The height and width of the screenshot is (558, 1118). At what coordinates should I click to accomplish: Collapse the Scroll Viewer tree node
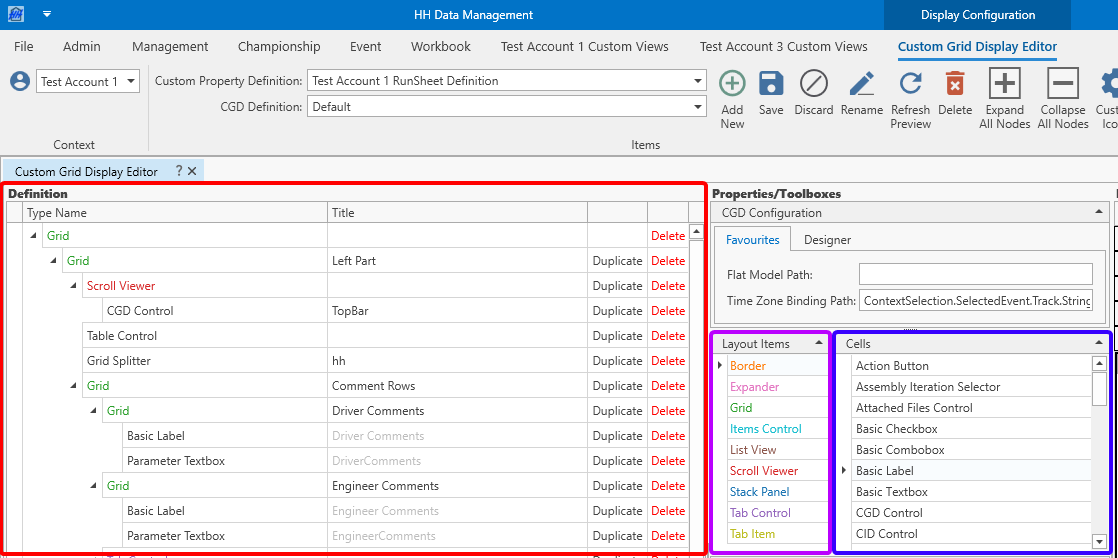pos(74,286)
